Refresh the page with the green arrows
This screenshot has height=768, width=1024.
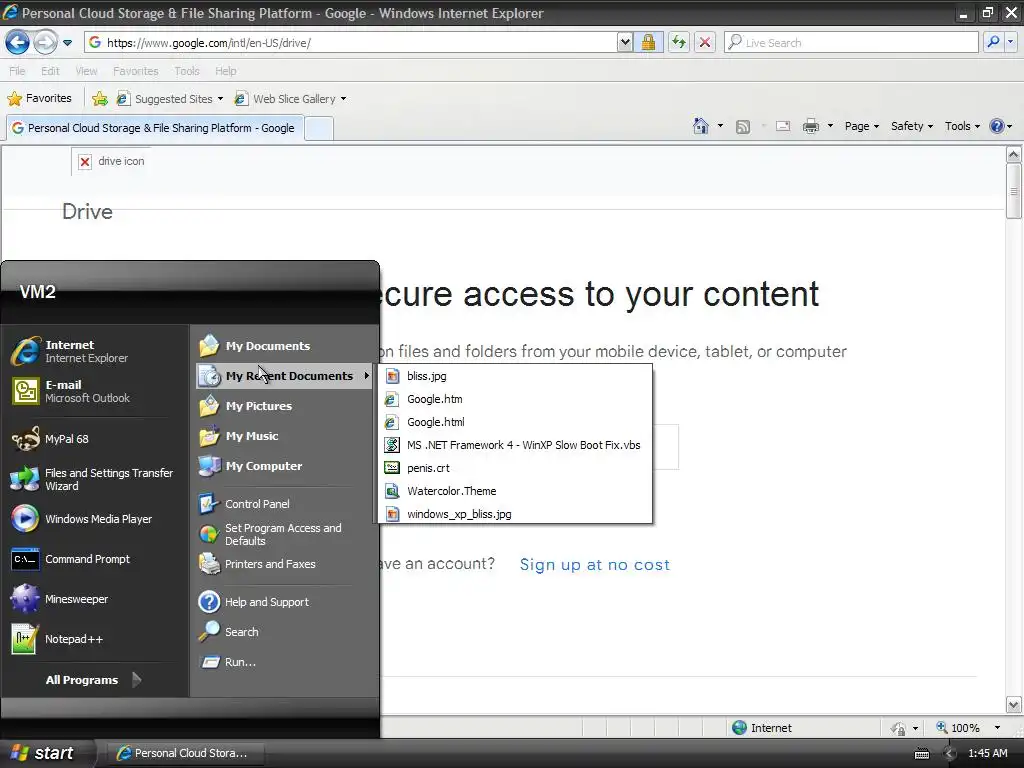pos(679,42)
